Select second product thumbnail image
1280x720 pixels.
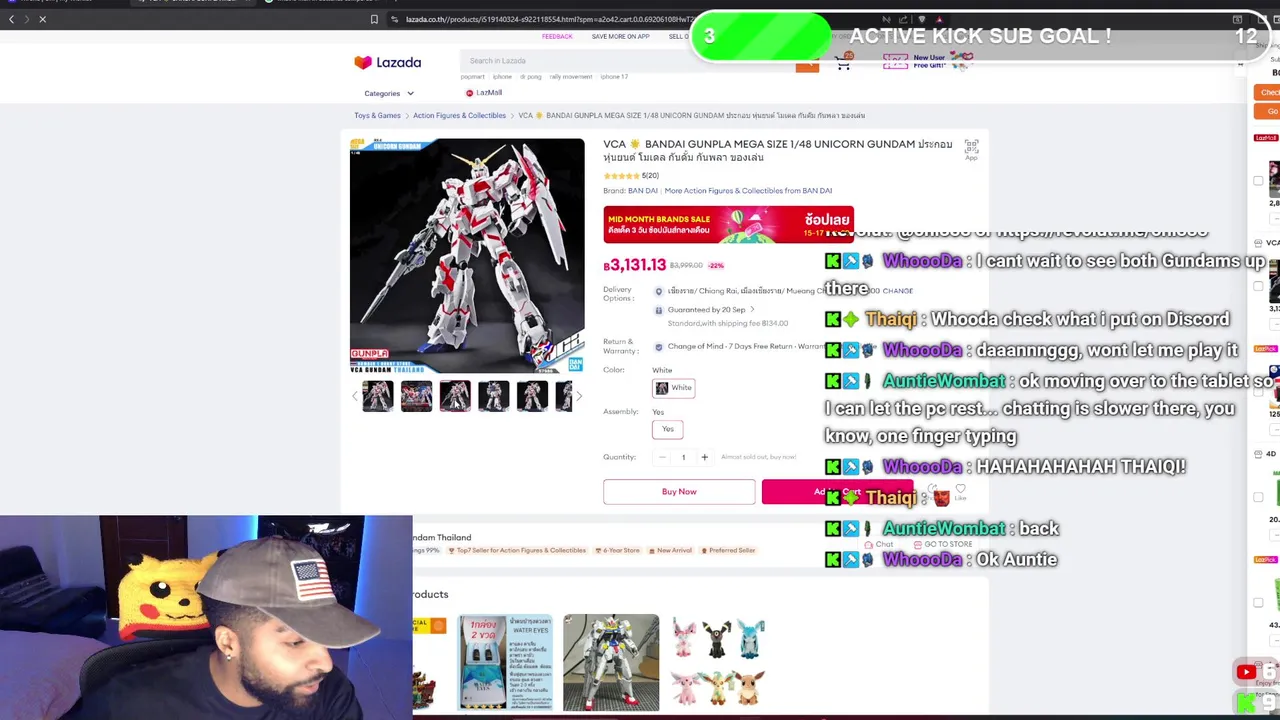pos(416,396)
